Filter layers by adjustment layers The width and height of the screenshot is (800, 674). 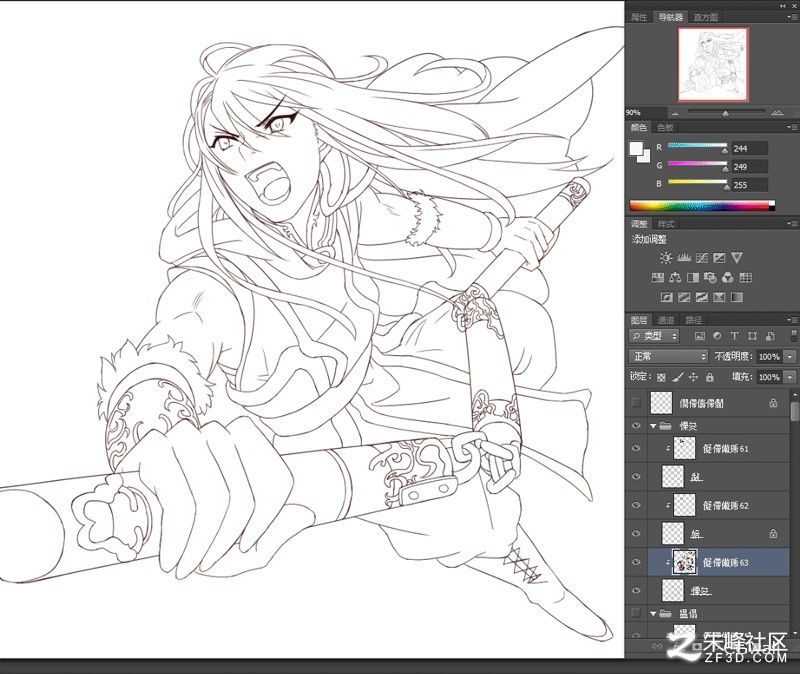717,336
